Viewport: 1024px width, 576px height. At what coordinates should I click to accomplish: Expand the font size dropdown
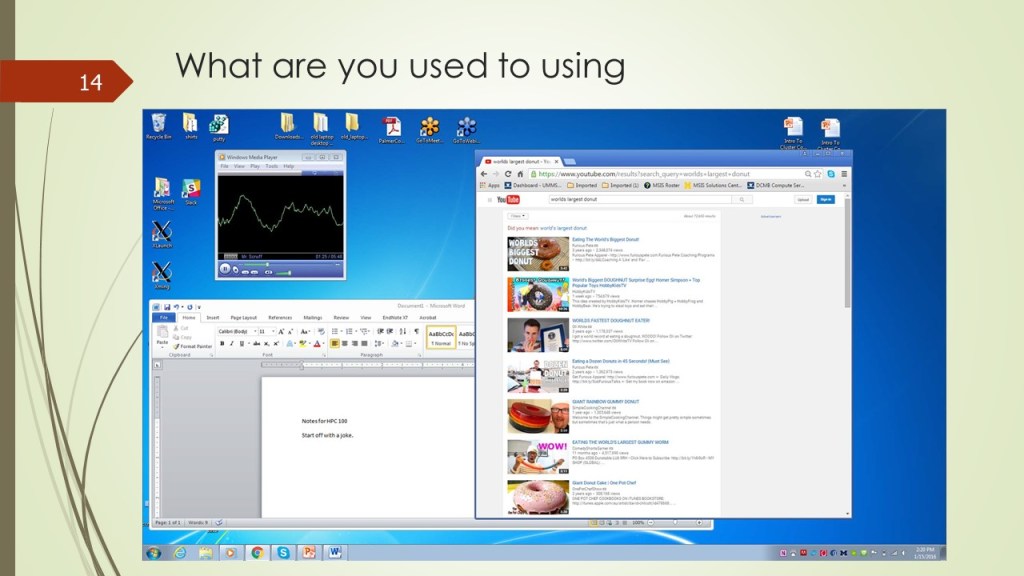(x=271, y=331)
